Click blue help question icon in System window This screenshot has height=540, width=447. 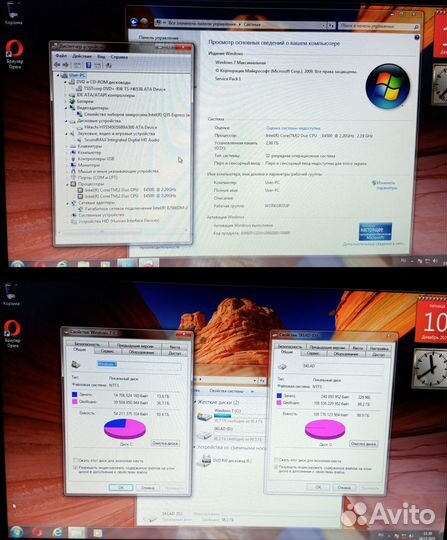(417, 37)
